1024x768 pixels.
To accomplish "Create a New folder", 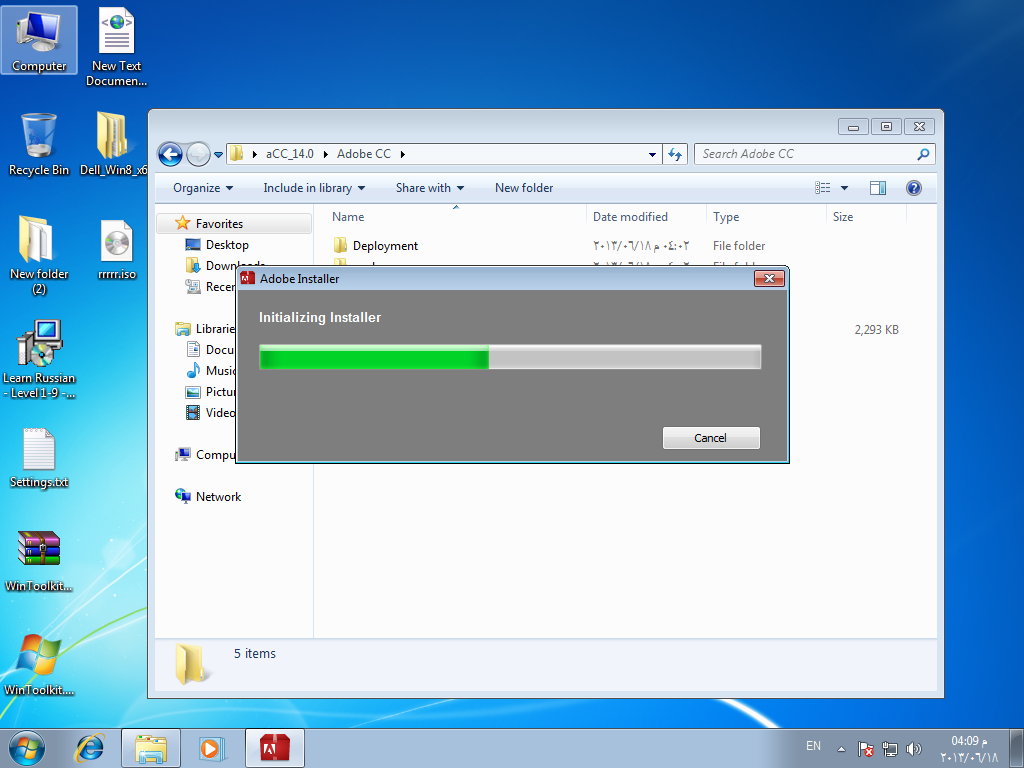I will click(x=524, y=188).
